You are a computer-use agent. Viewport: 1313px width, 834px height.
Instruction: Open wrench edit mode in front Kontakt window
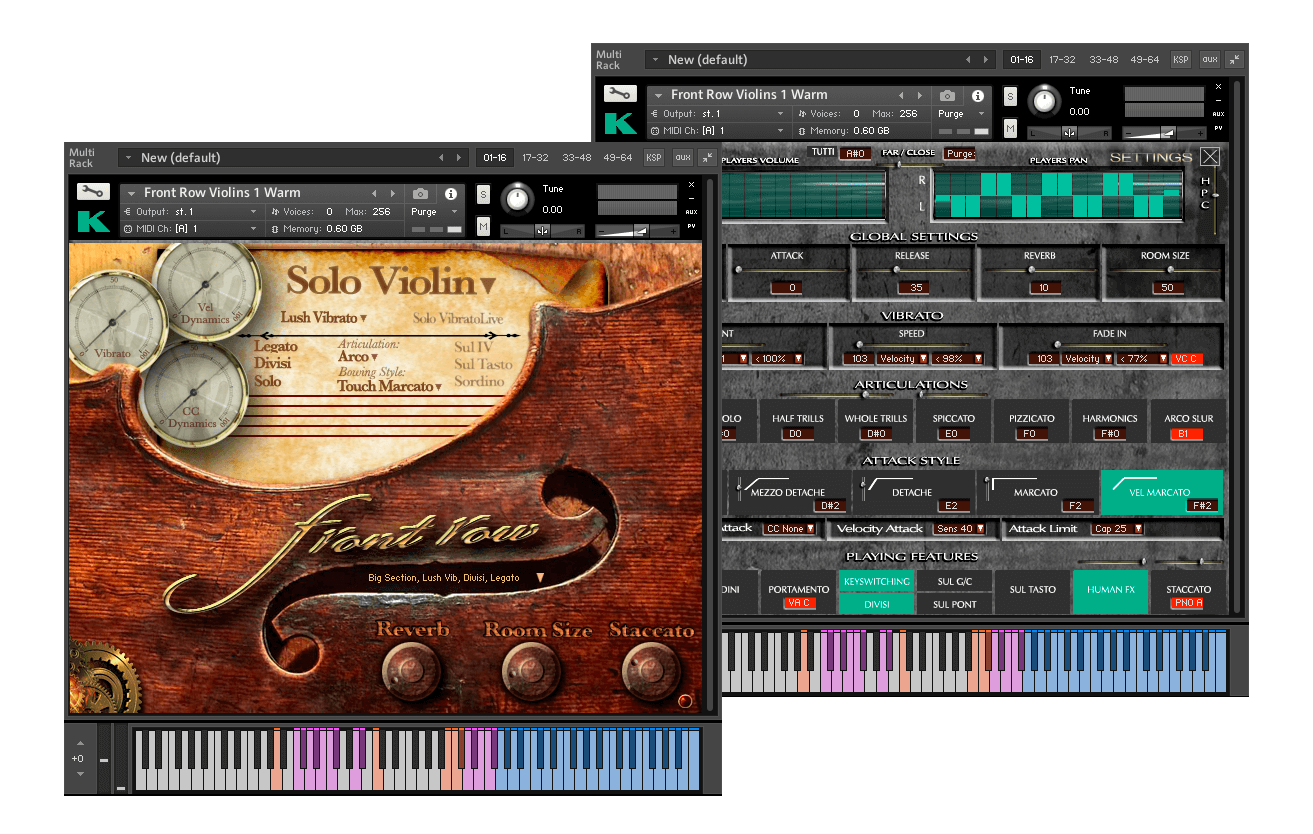(x=93, y=192)
